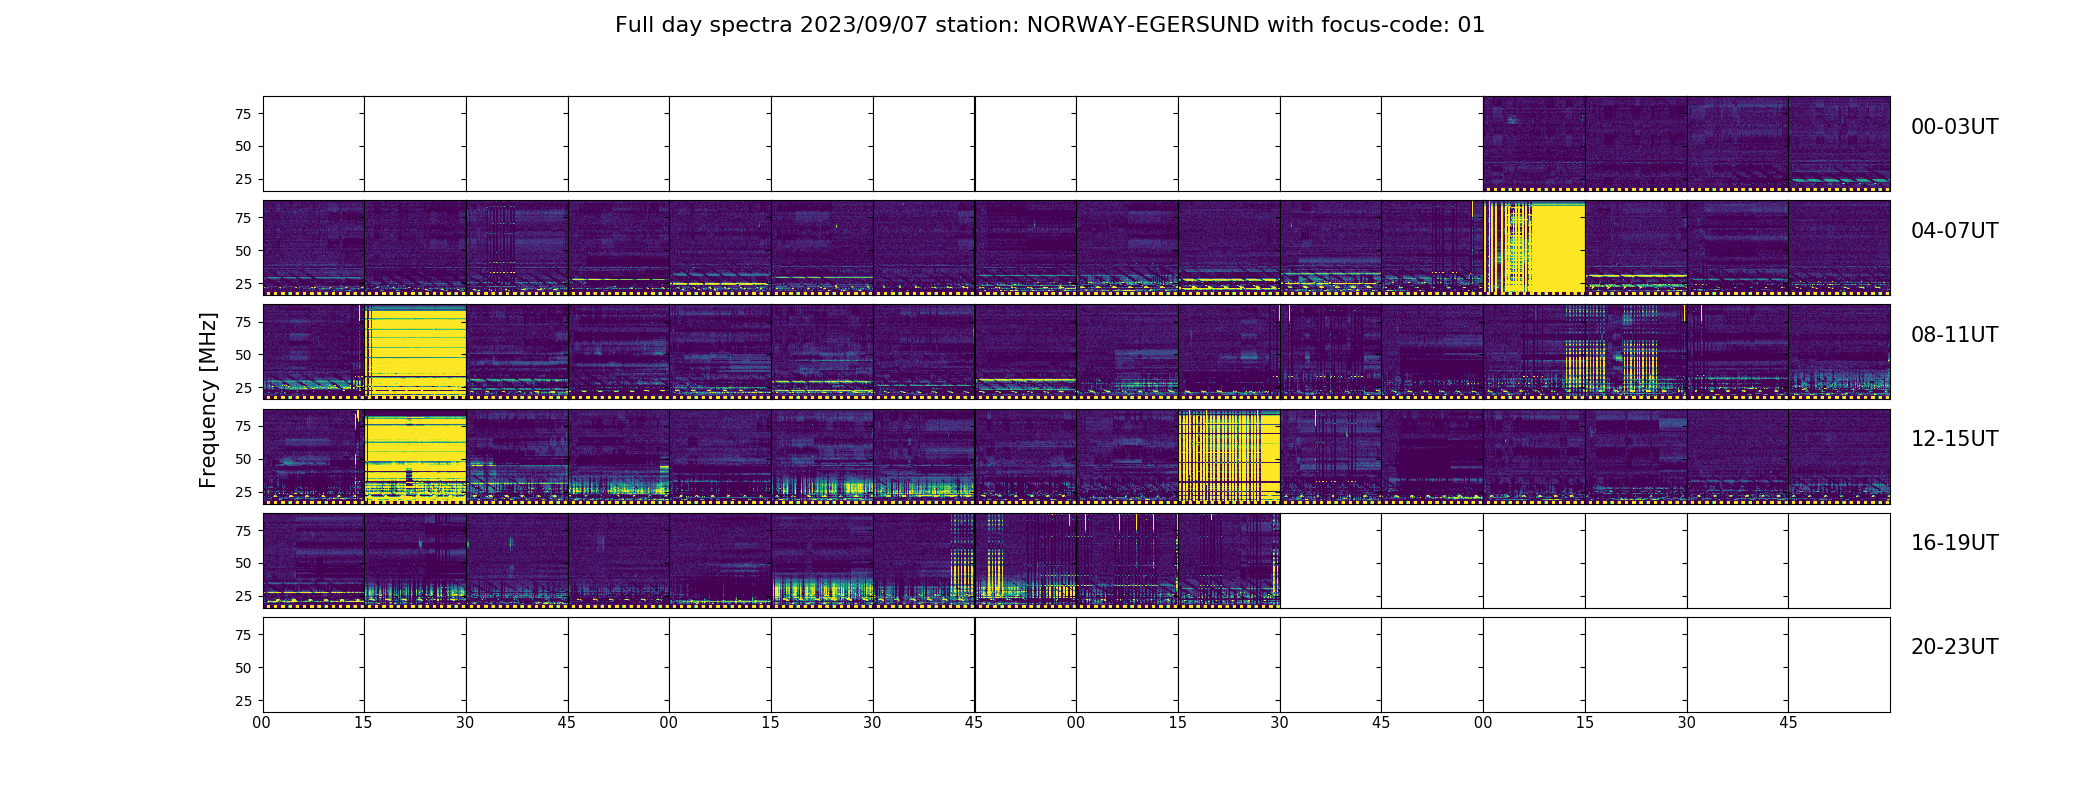The height and width of the screenshot is (800, 2100).
Task: Select the last spectrogram panel of the 08-11UT row
Action: click(1839, 352)
